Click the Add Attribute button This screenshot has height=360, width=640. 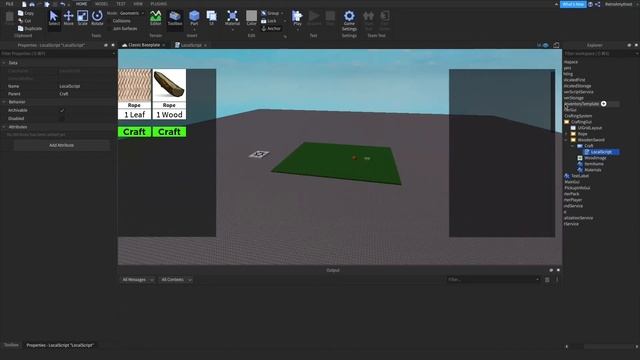coord(62,145)
